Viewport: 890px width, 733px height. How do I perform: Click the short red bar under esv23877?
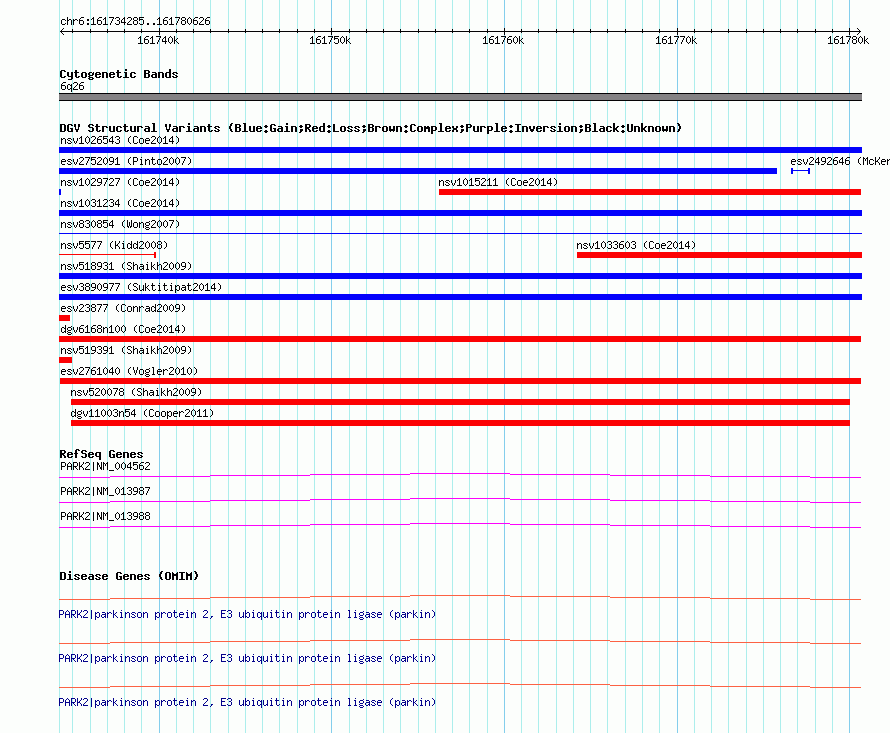tap(64, 318)
